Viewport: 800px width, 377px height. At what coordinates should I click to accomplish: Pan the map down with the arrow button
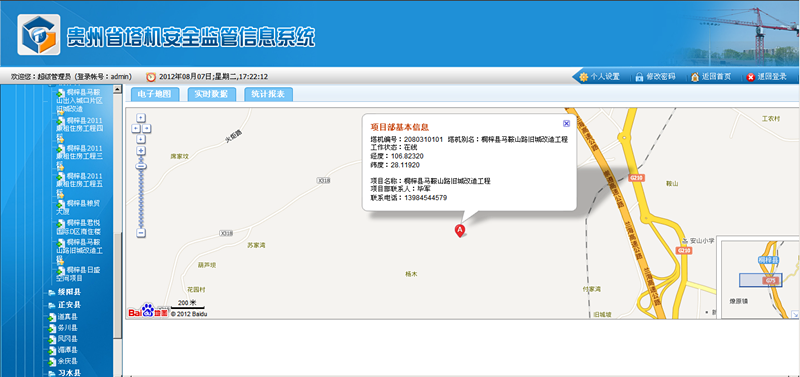(x=141, y=139)
